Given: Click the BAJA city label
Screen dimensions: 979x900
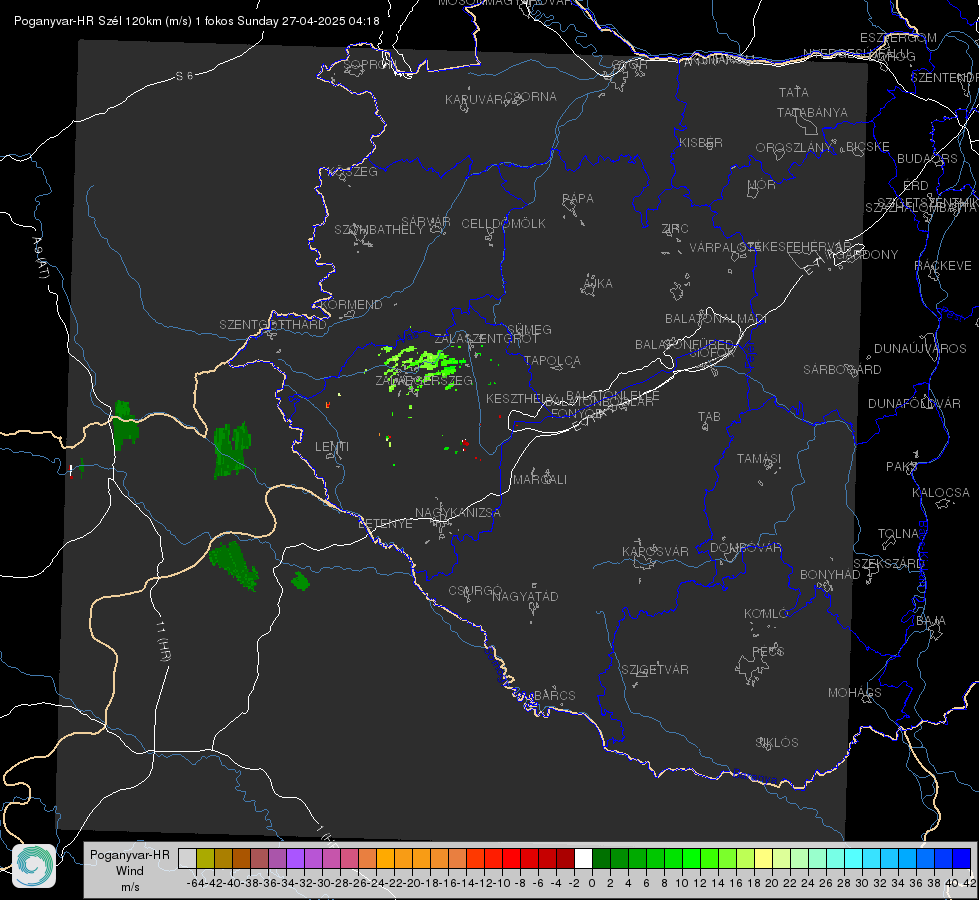Looking at the screenshot, I should [931, 620].
